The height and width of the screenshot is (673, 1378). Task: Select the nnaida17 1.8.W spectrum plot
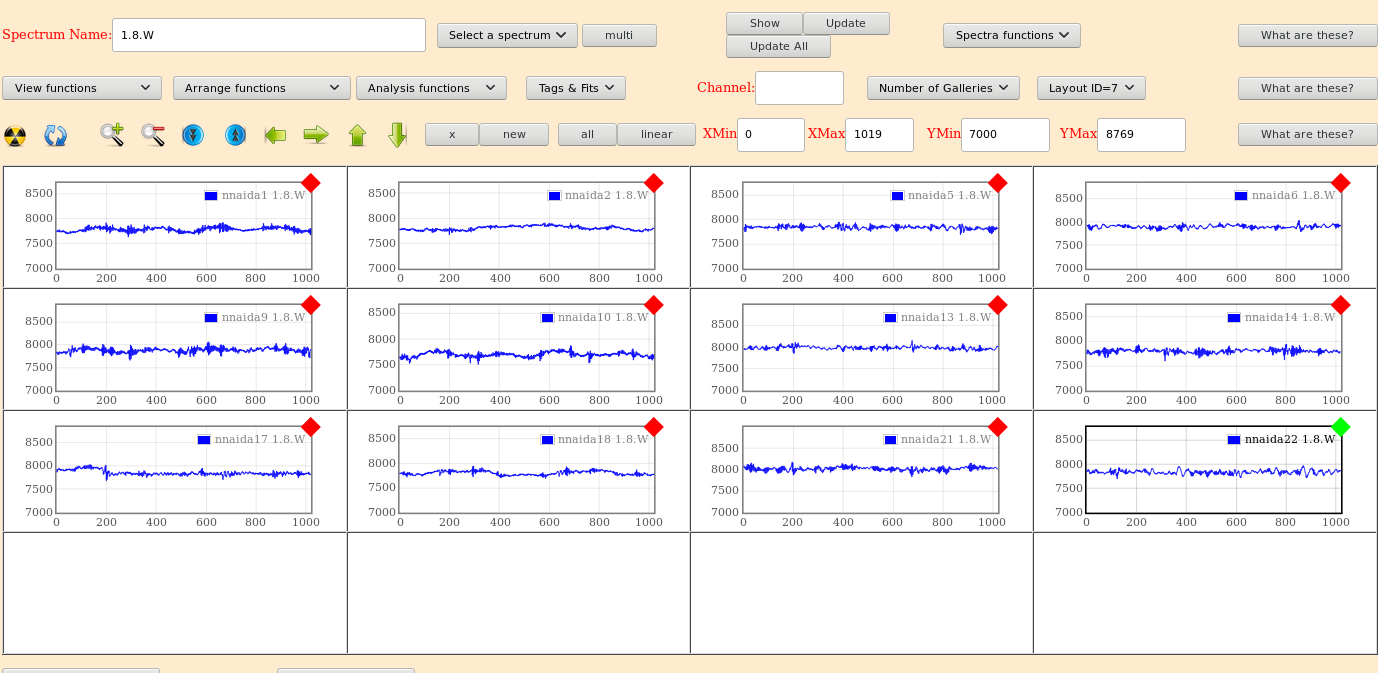point(183,469)
